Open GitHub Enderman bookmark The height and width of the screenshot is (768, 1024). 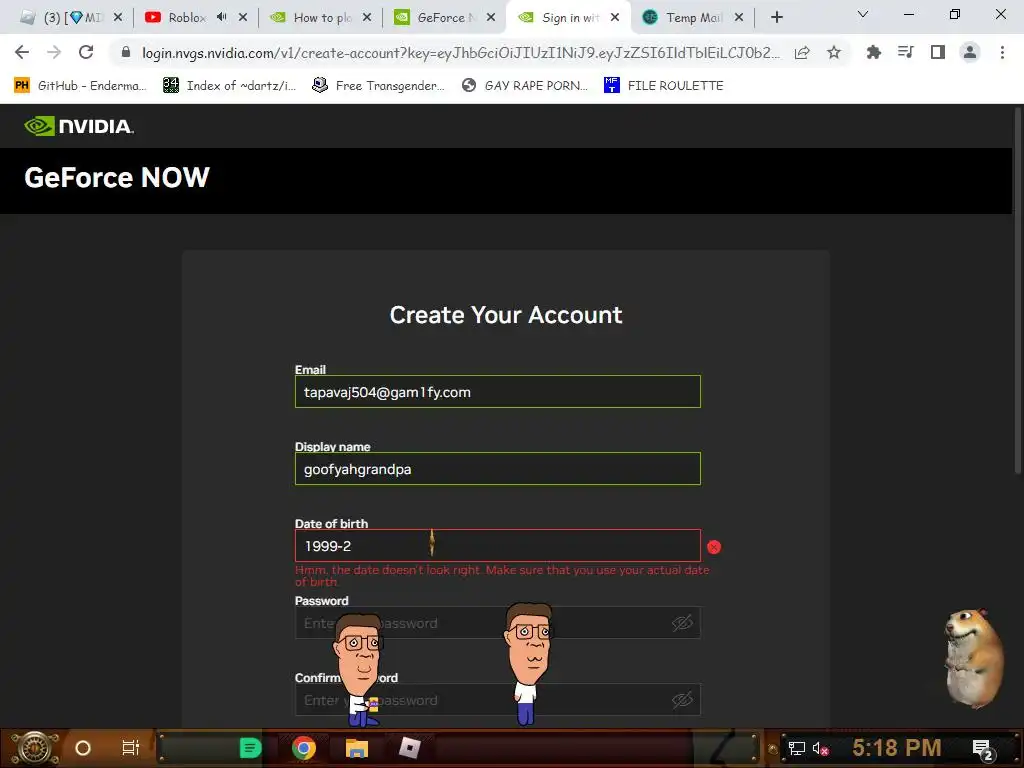(x=81, y=86)
